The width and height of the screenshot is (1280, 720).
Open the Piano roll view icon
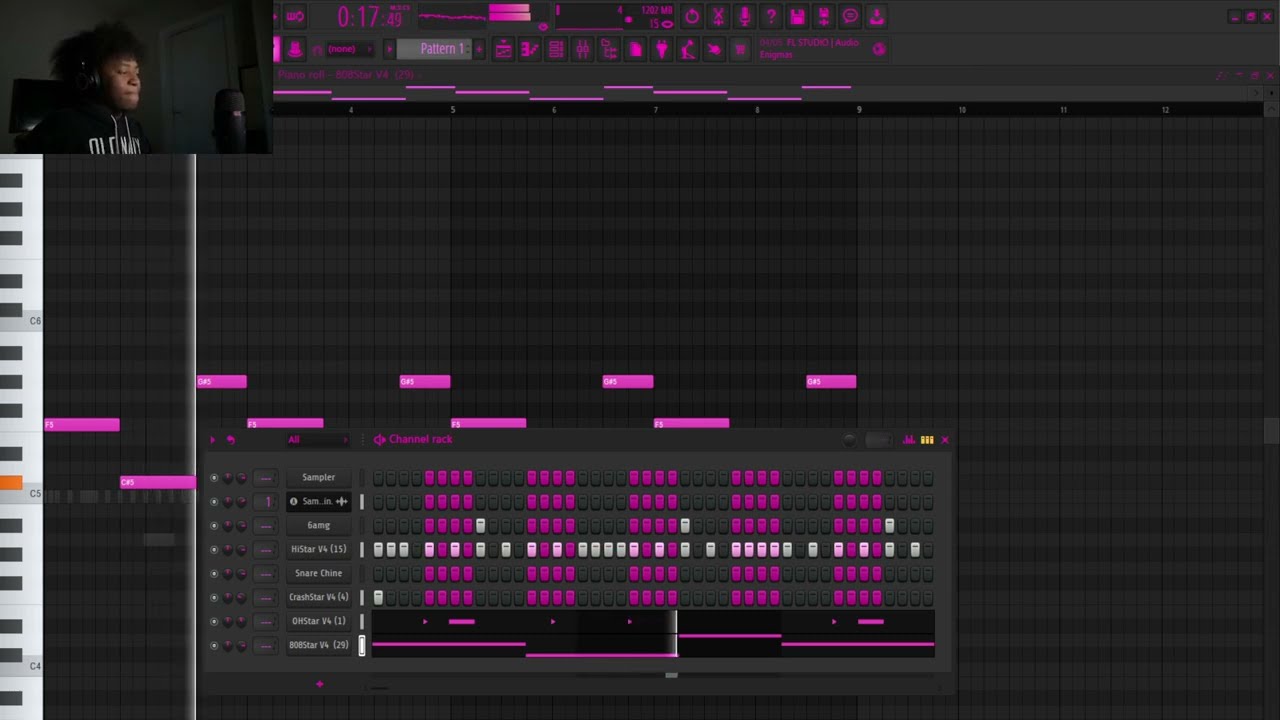529,49
